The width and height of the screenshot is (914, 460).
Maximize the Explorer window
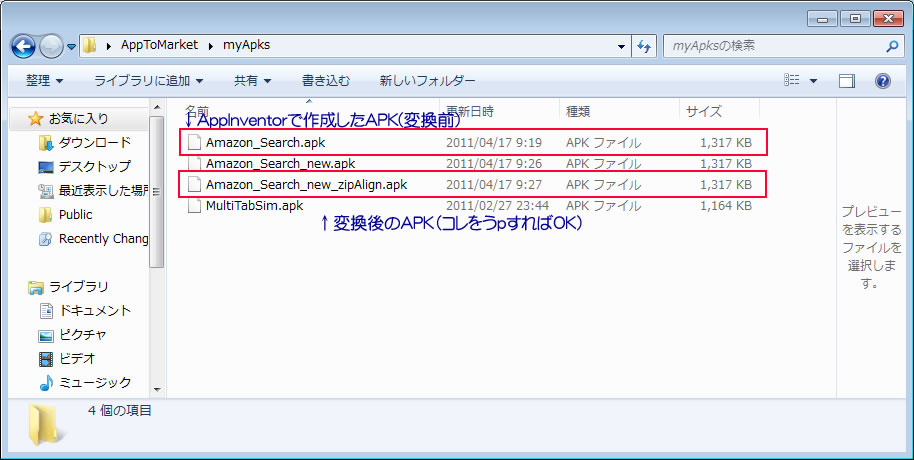point(855,18)
